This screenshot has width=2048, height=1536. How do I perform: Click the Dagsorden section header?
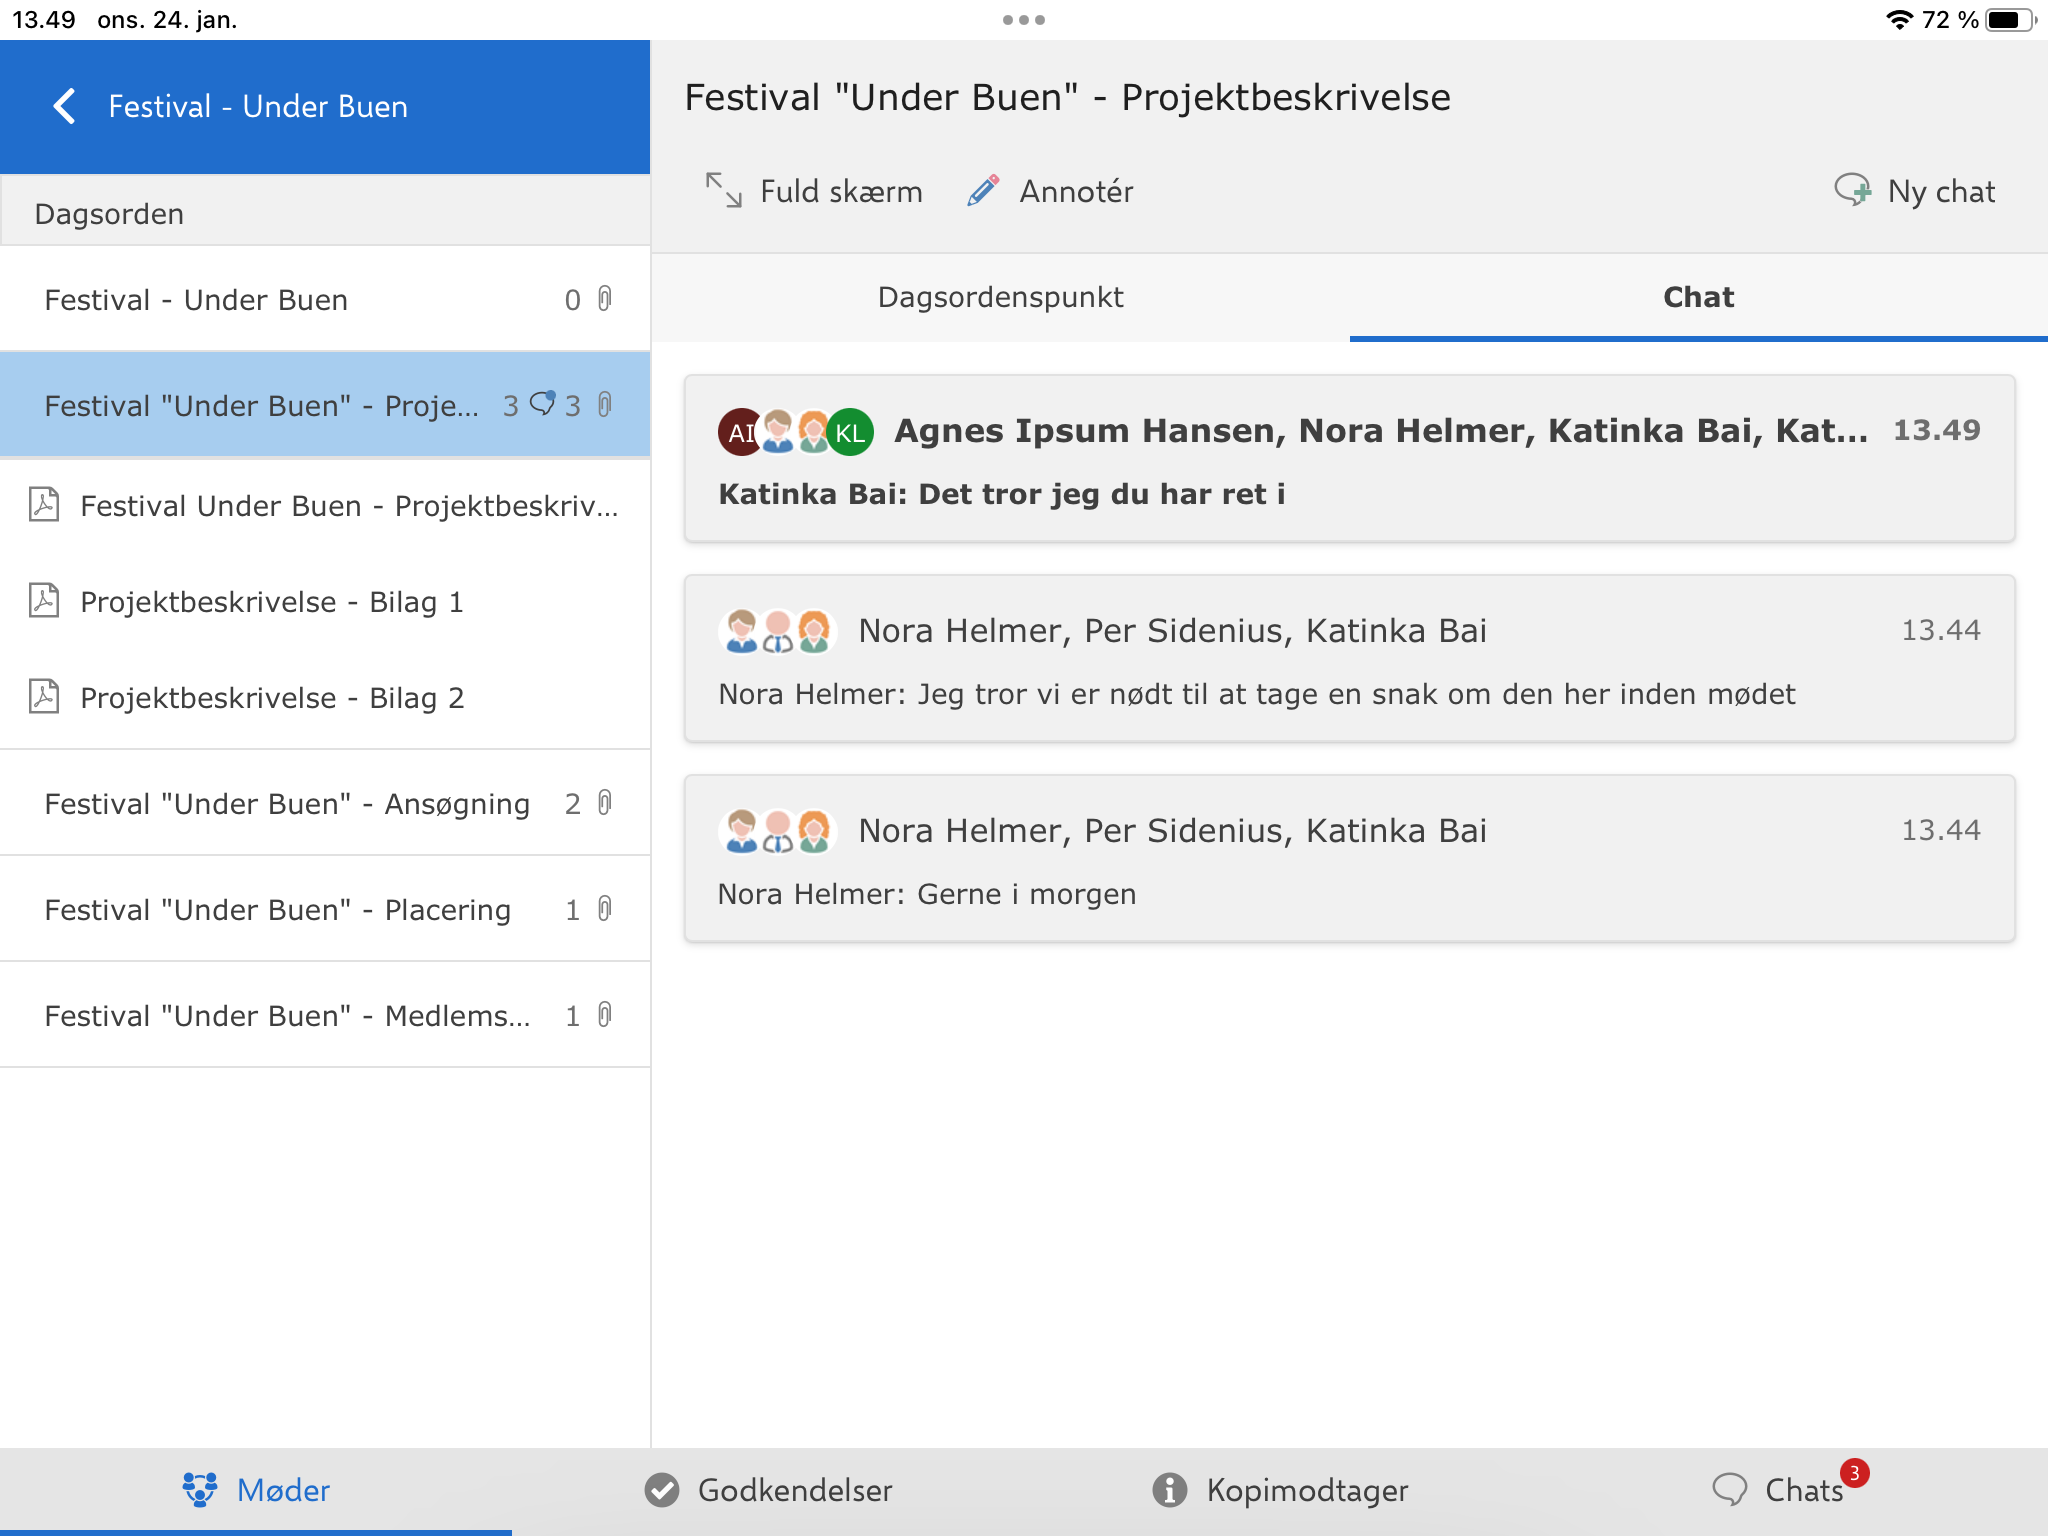(325, 213)
